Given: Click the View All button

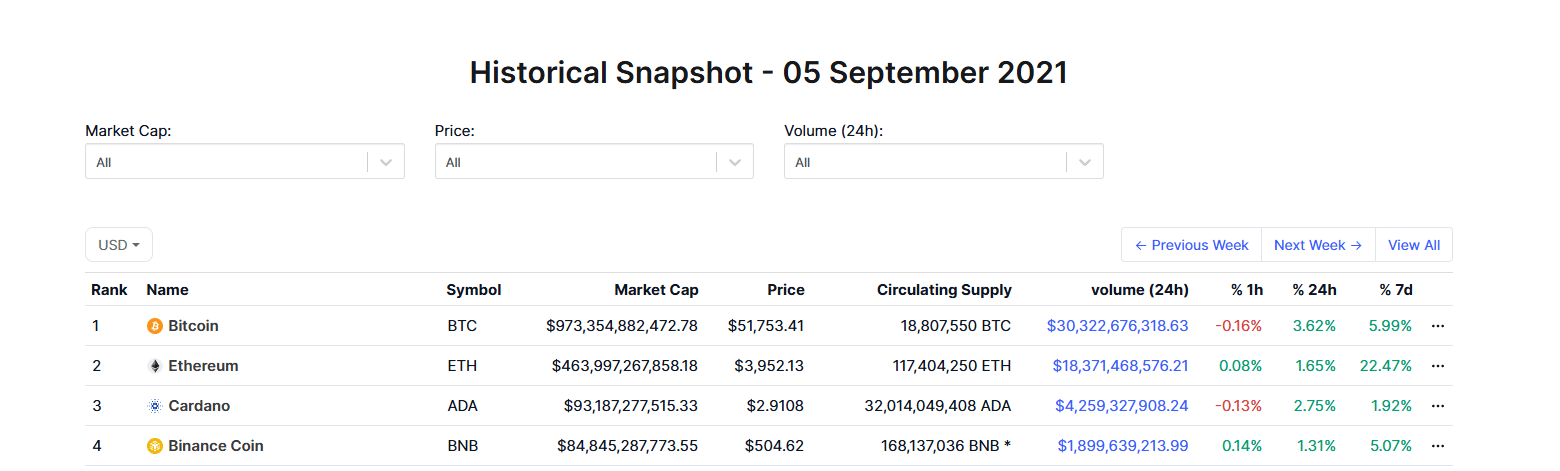Looking at the screenshot, I should [x=1414, y=245].
